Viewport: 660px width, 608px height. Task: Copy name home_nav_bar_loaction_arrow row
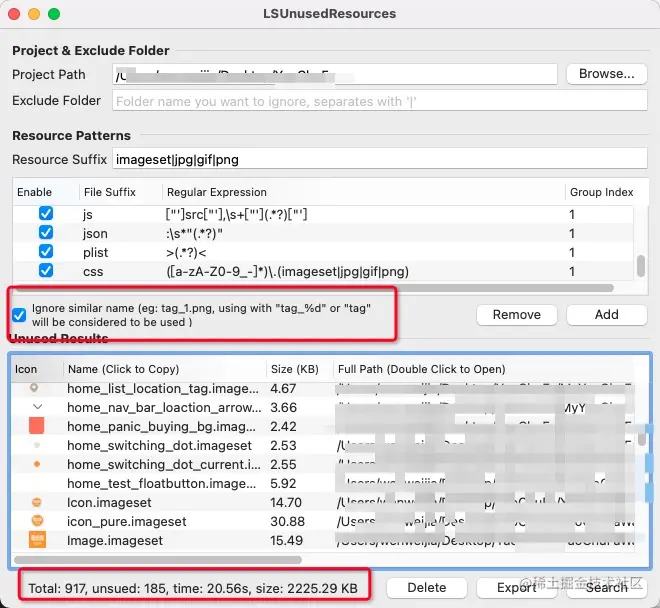[x=164, y=407]
